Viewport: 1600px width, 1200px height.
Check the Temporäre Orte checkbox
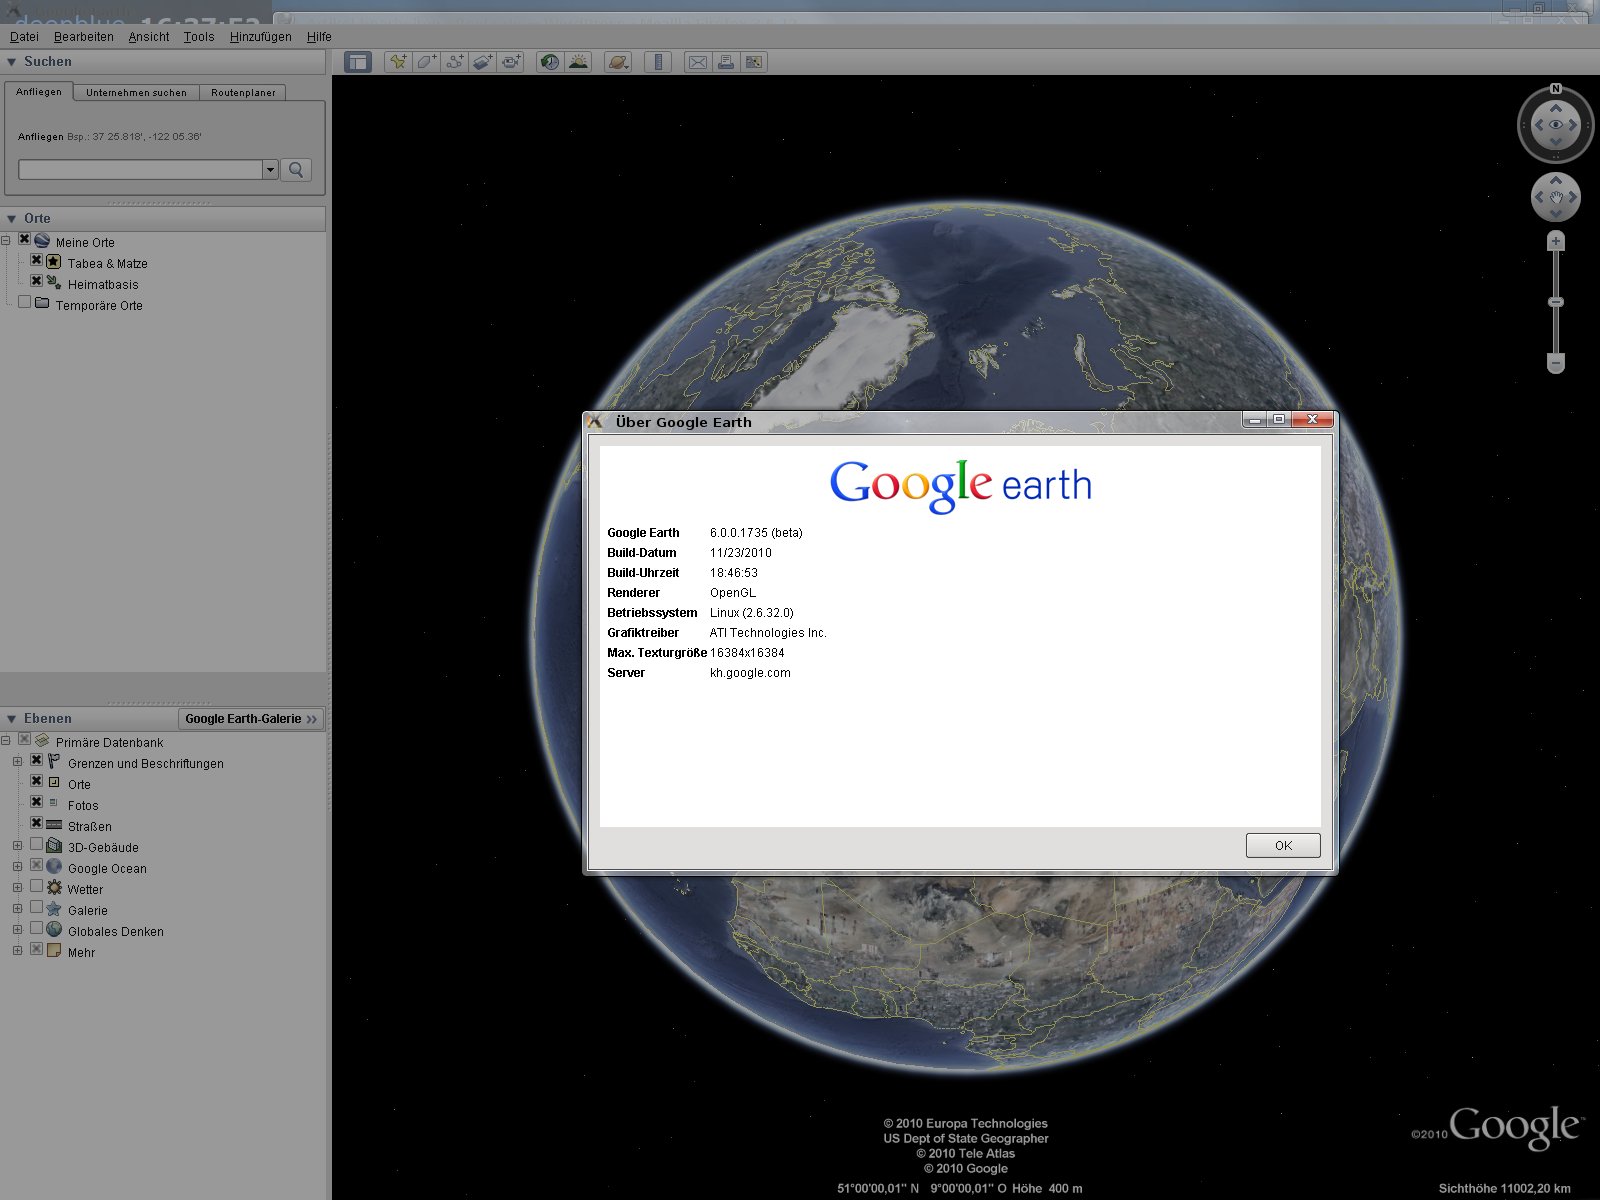(x=25, y=303)
